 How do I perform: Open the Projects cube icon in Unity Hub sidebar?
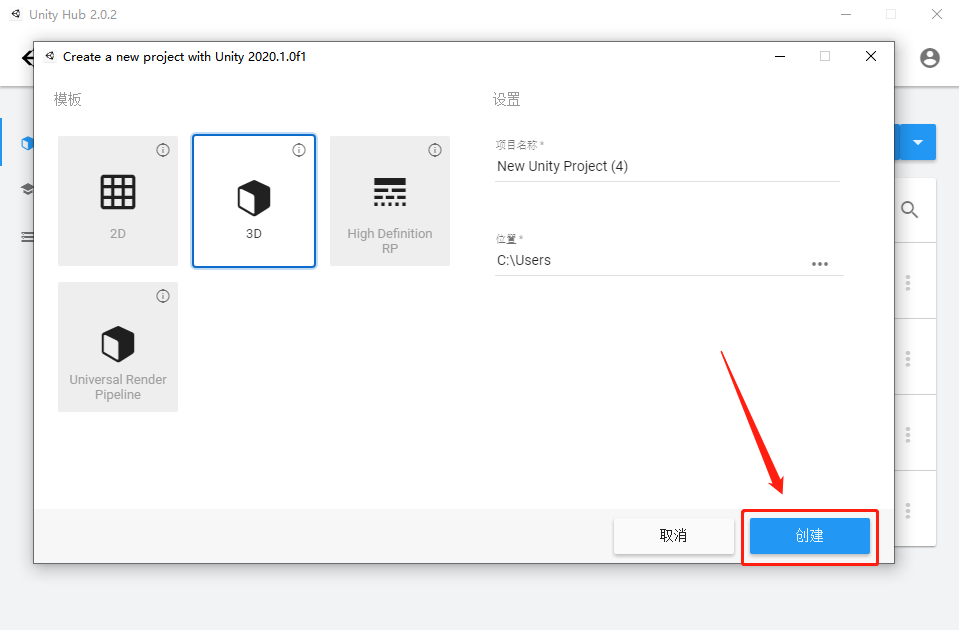pyautogui.click(x=27, y=143)
